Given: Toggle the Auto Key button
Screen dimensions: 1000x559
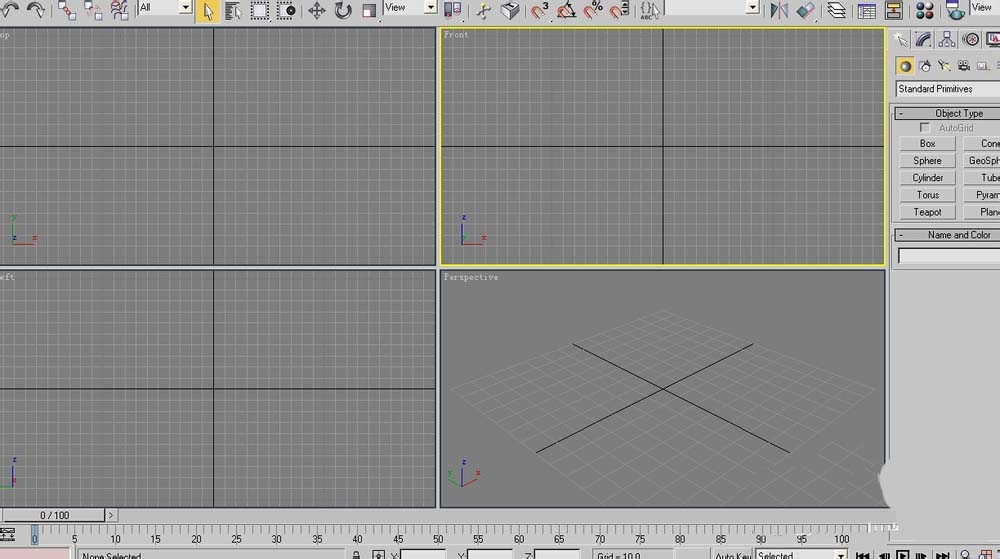Looking at the screenshot, I should [x=732, y=555].
